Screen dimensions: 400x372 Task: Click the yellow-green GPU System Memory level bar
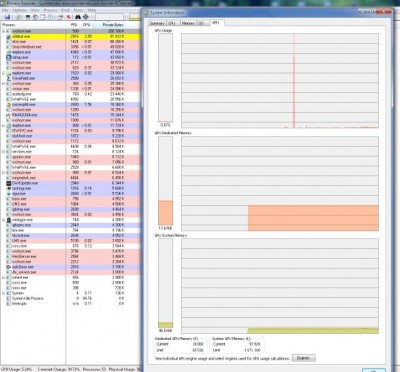click(165, 325)
